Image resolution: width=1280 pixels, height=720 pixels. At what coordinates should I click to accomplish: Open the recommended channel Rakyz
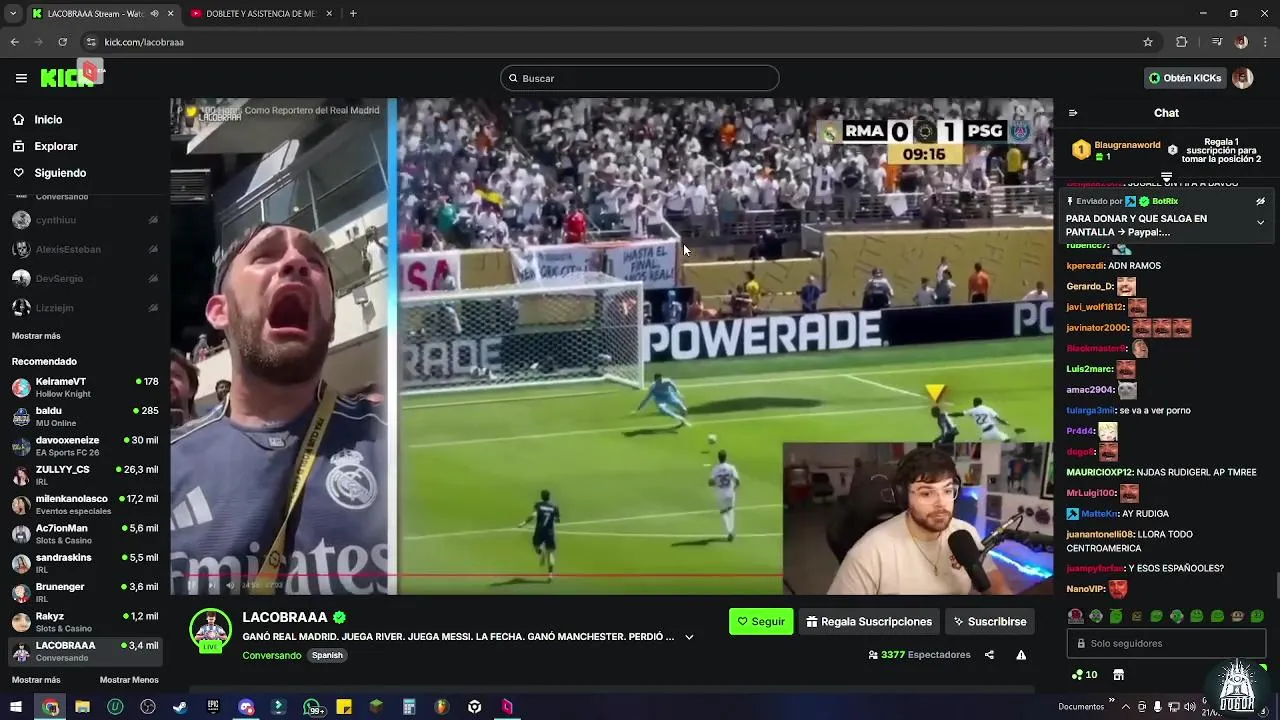(x=85, y=621)
